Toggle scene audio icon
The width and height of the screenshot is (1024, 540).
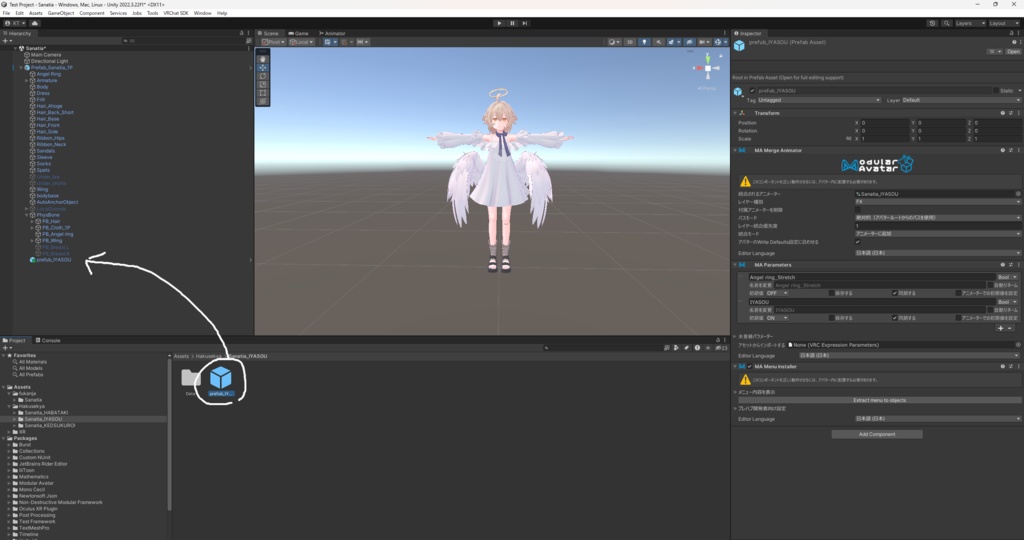pyautogui.click(x=658, y=42)
